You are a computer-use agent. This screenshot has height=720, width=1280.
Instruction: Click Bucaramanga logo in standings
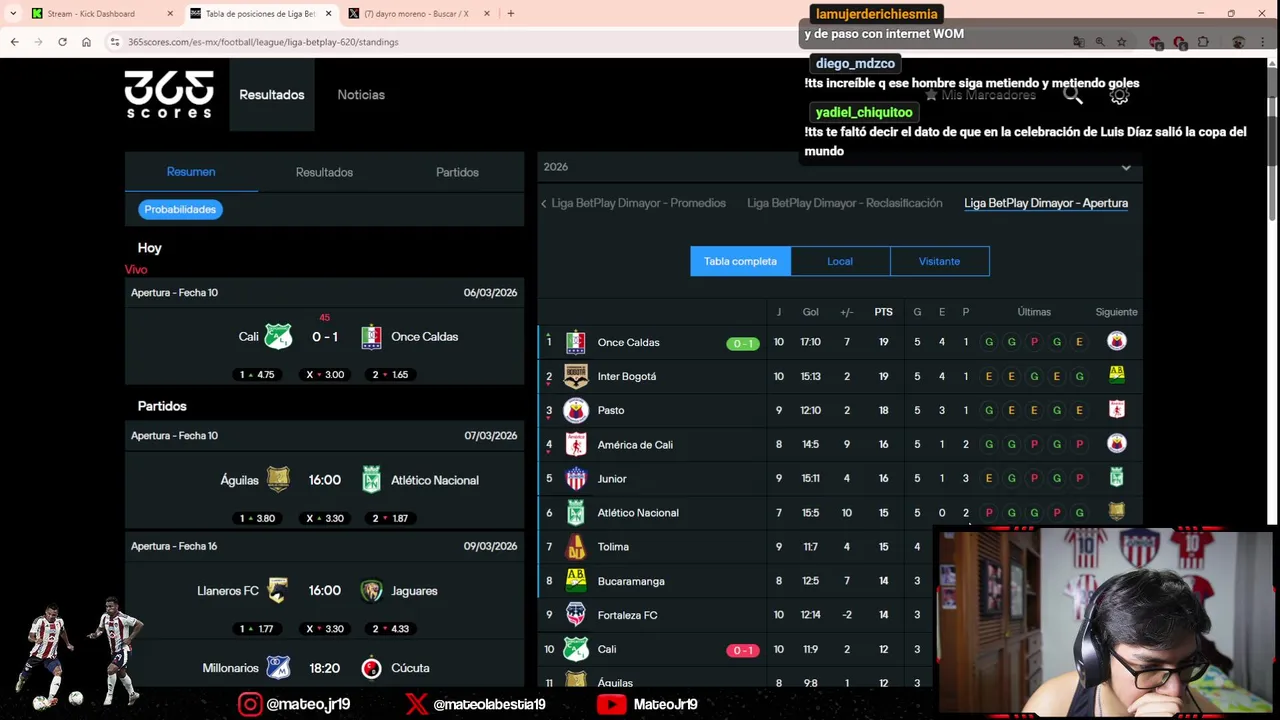tap(576, 581)
